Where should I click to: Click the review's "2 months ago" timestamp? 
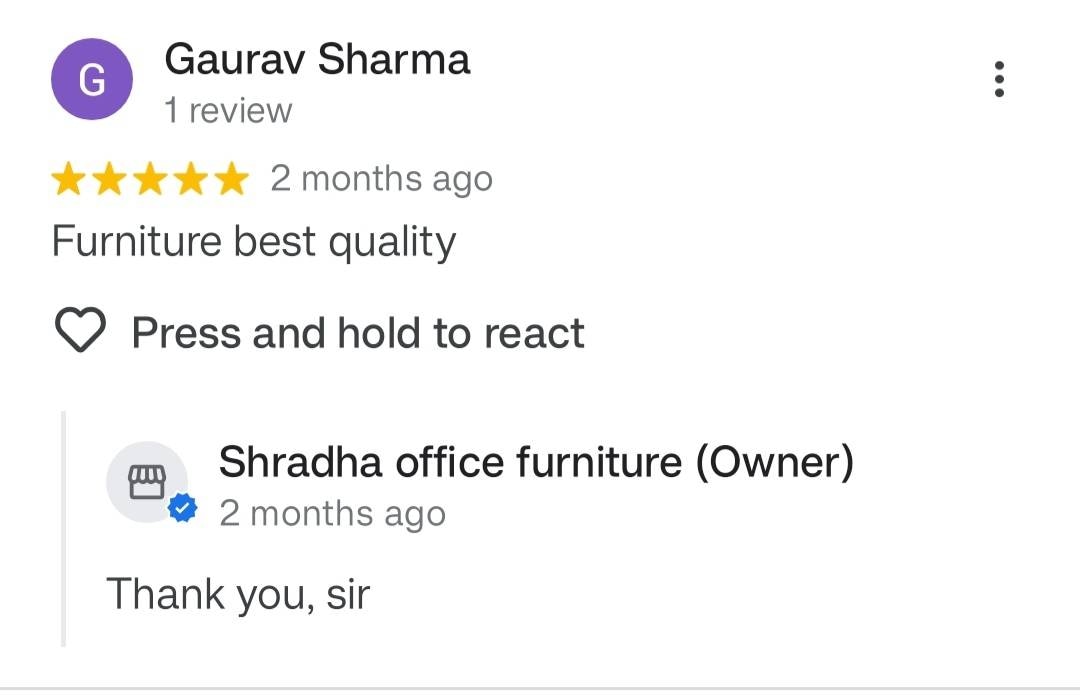pos(381,180)
